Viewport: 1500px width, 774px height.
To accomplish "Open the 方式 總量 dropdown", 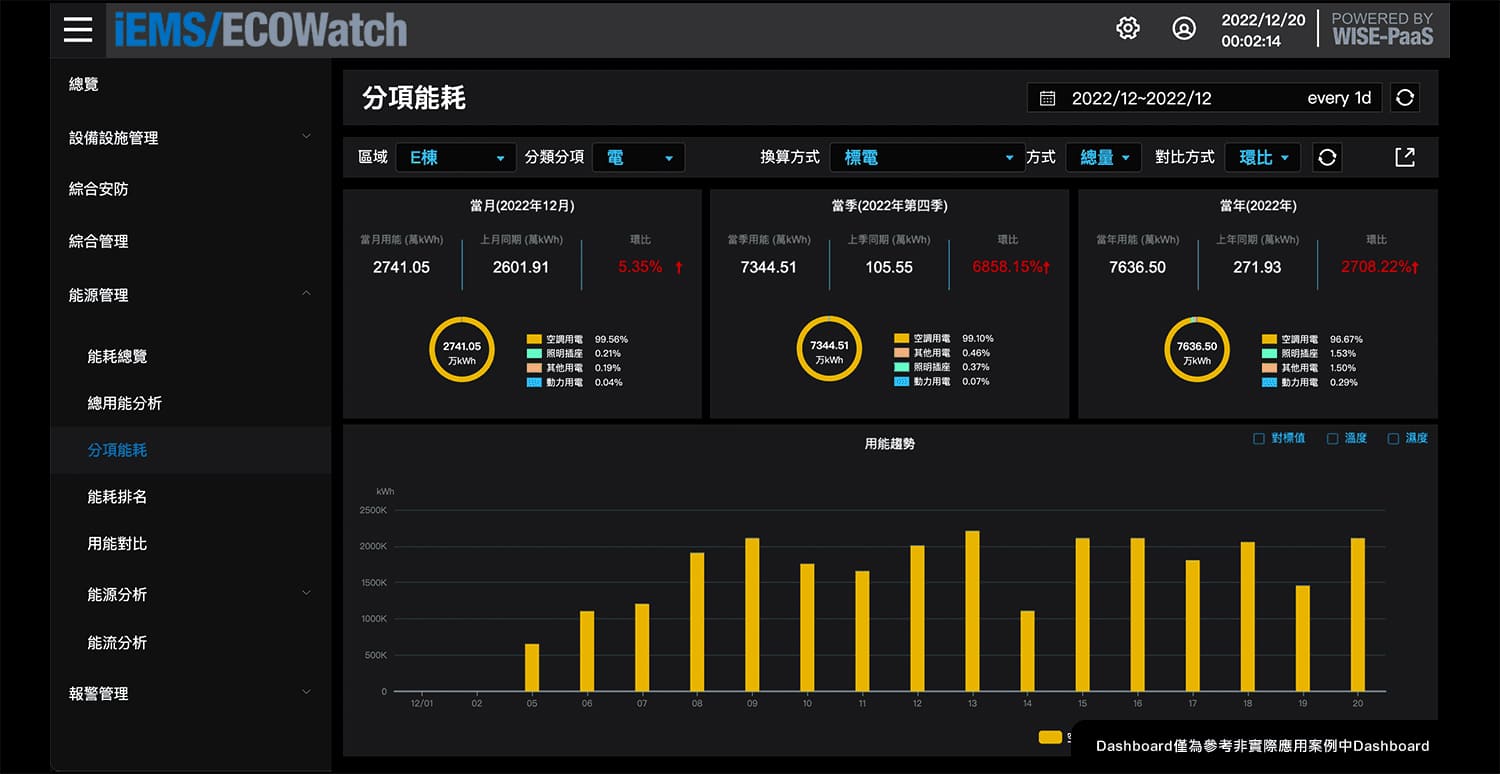I will coord(1104,157).
